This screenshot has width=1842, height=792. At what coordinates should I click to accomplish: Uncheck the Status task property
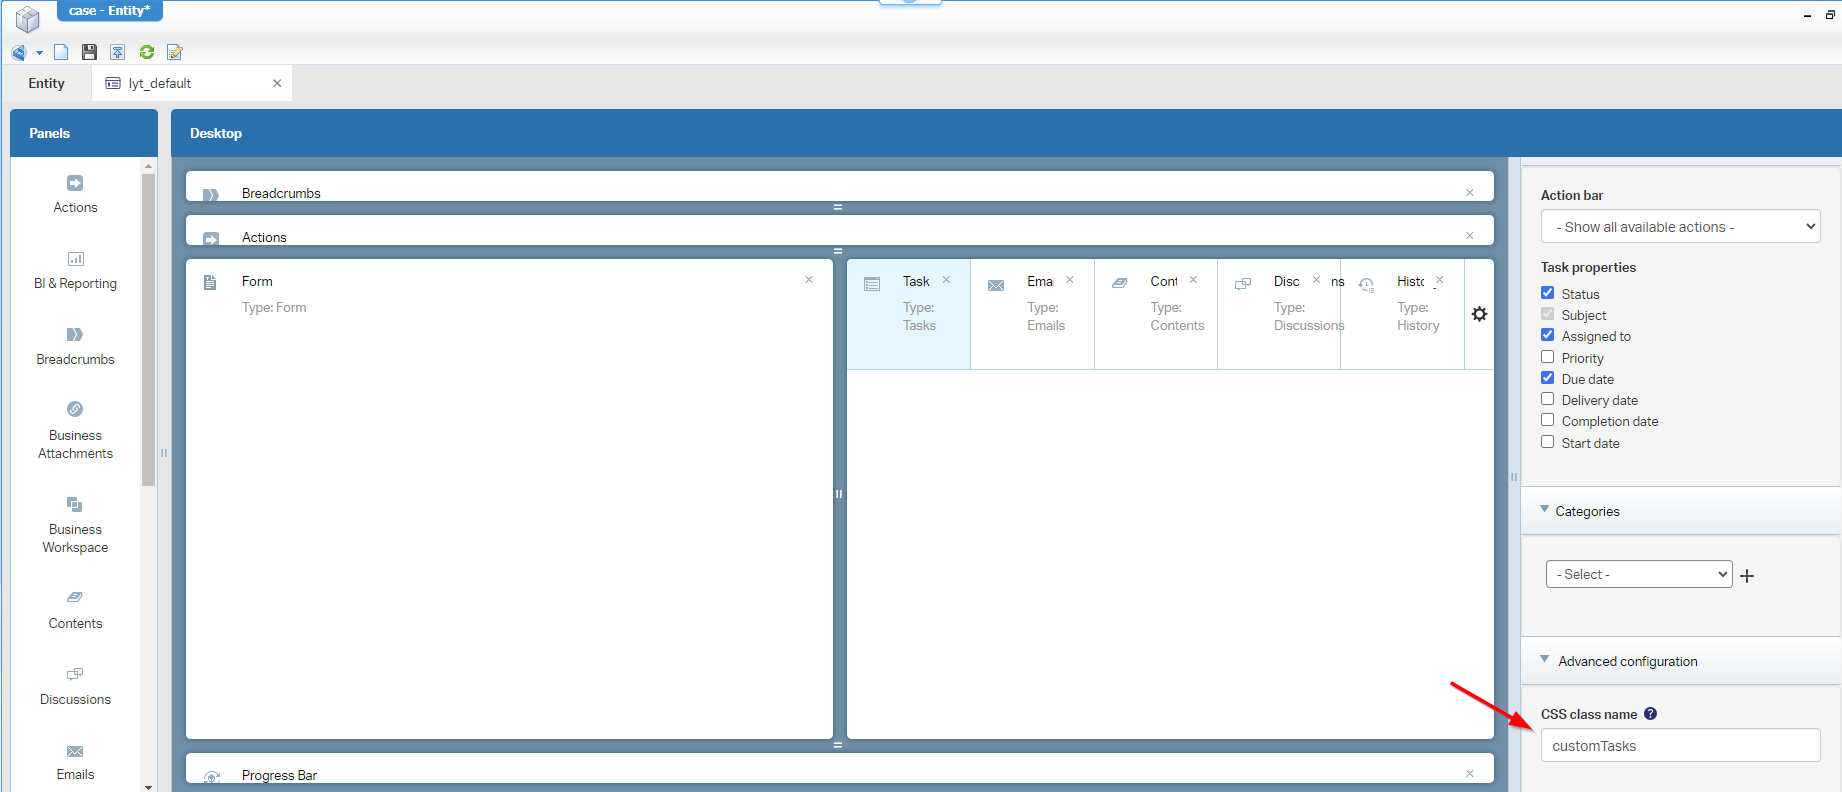(x=1548, y=293)
